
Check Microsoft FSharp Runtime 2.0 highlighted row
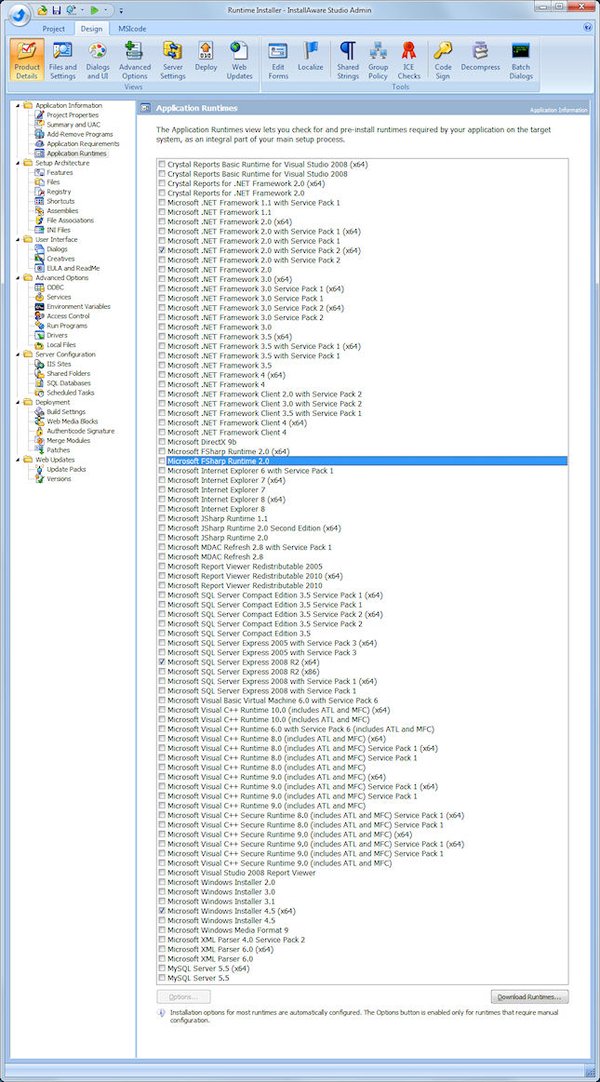162,461
